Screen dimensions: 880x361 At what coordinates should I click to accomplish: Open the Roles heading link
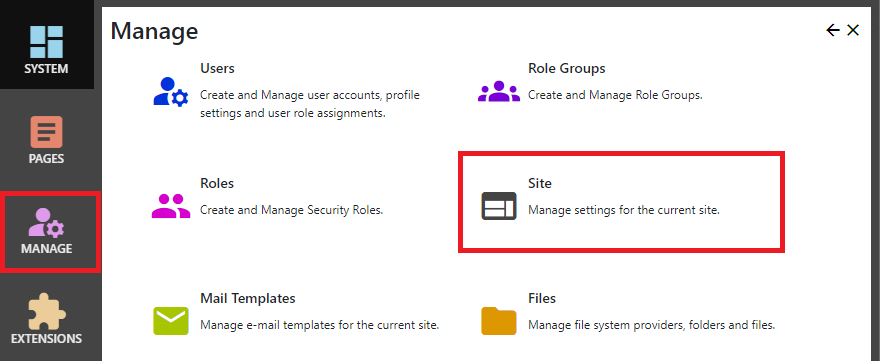point(217,184)
